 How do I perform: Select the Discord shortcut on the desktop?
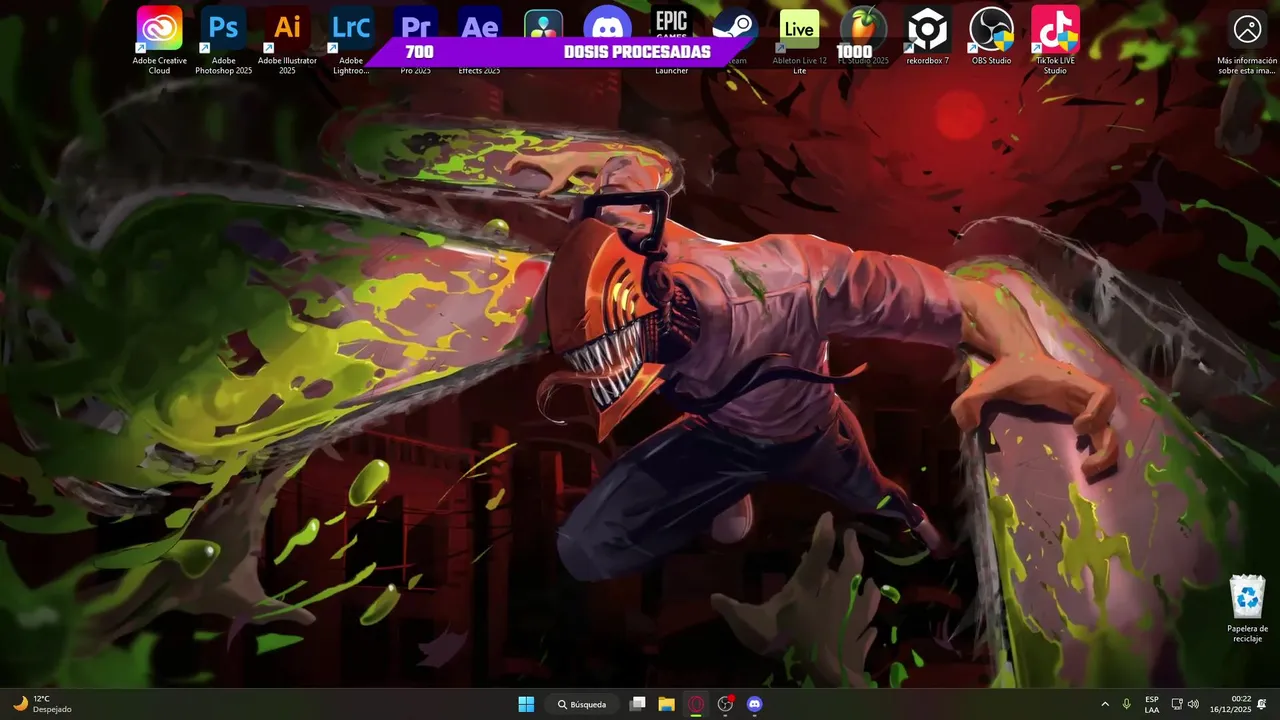point(607,26)
